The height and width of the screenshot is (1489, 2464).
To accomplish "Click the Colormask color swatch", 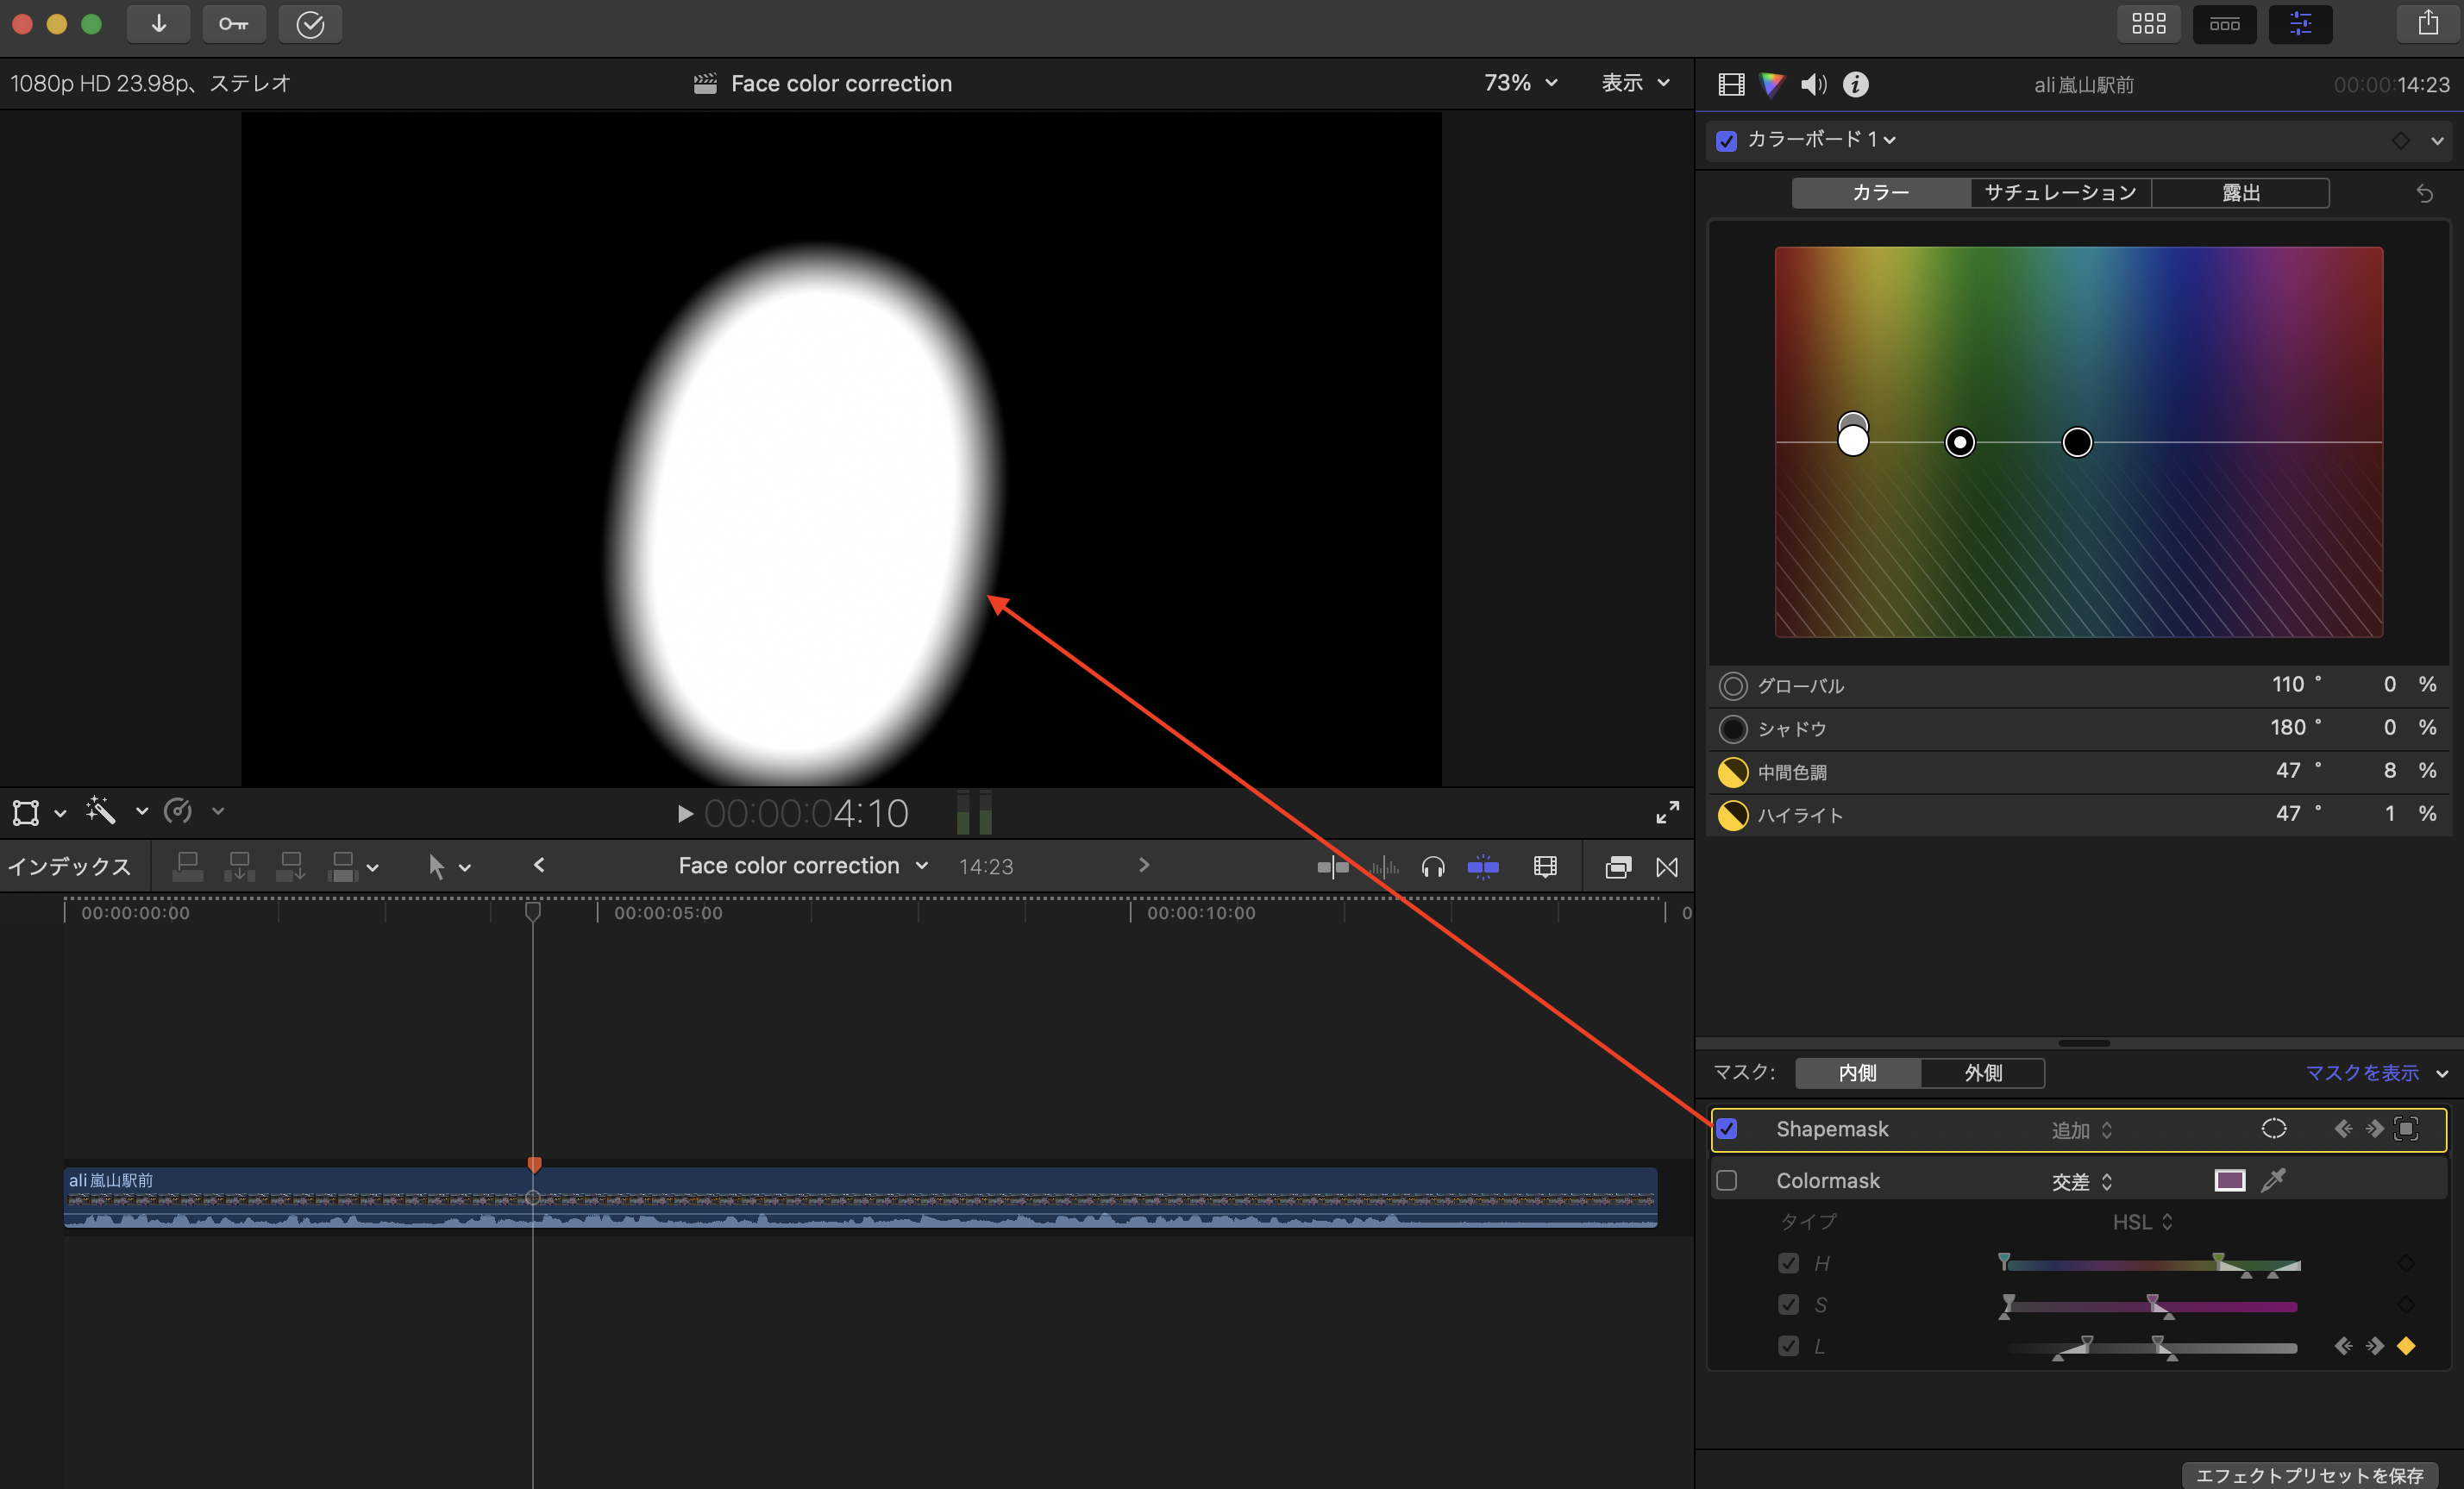I will click(2229, 1180).
